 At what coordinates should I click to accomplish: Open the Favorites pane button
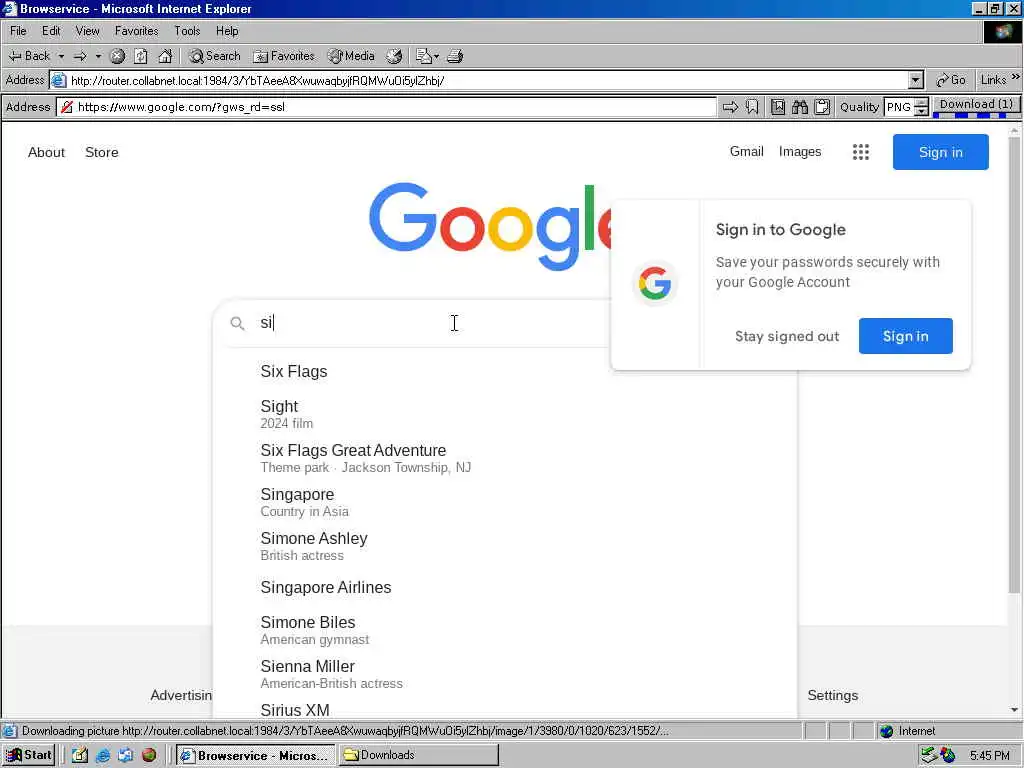284,56
